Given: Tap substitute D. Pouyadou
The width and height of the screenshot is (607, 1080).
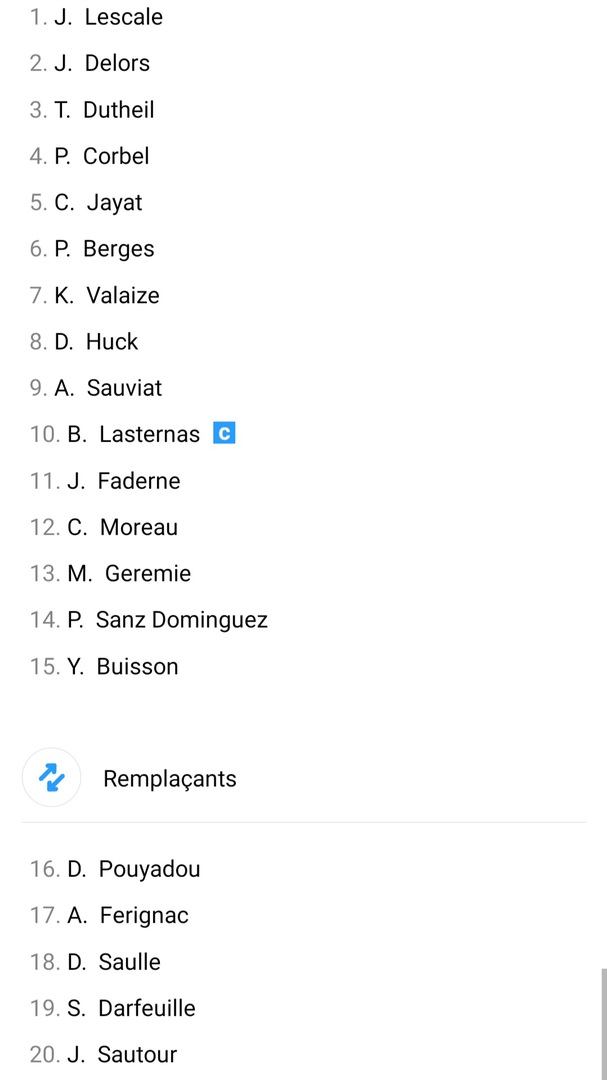Looking at the screenshot, I should [x=133, y=869].
